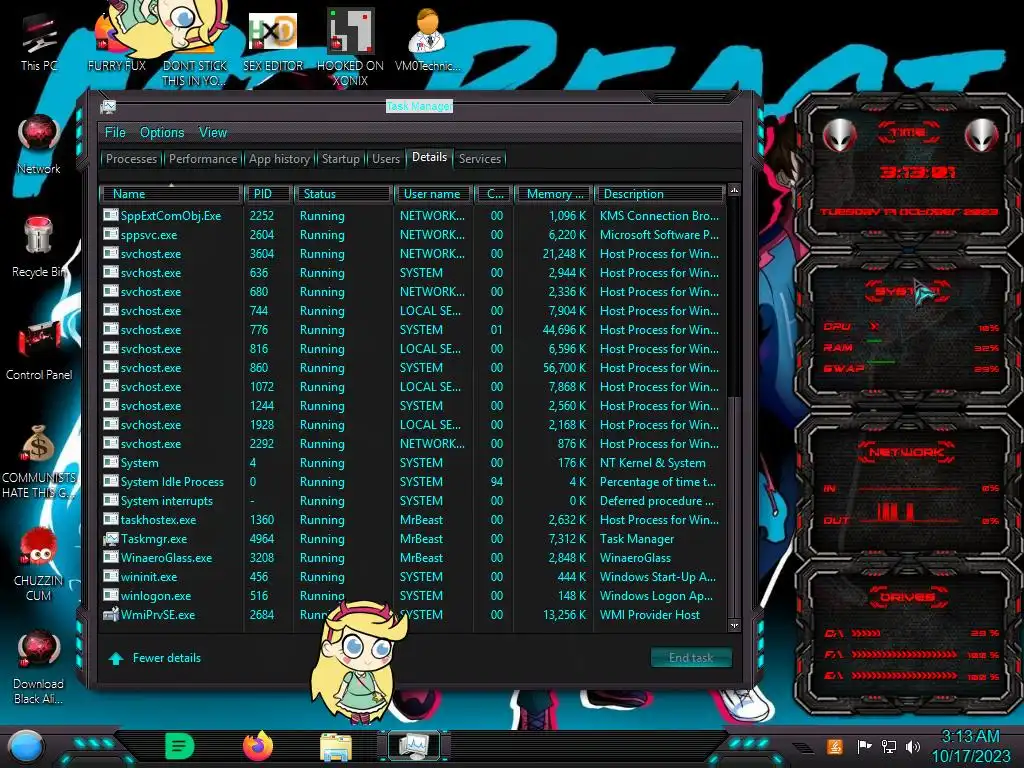Sort by the Memory column header
1024x768 pixels.
(554, 194)
